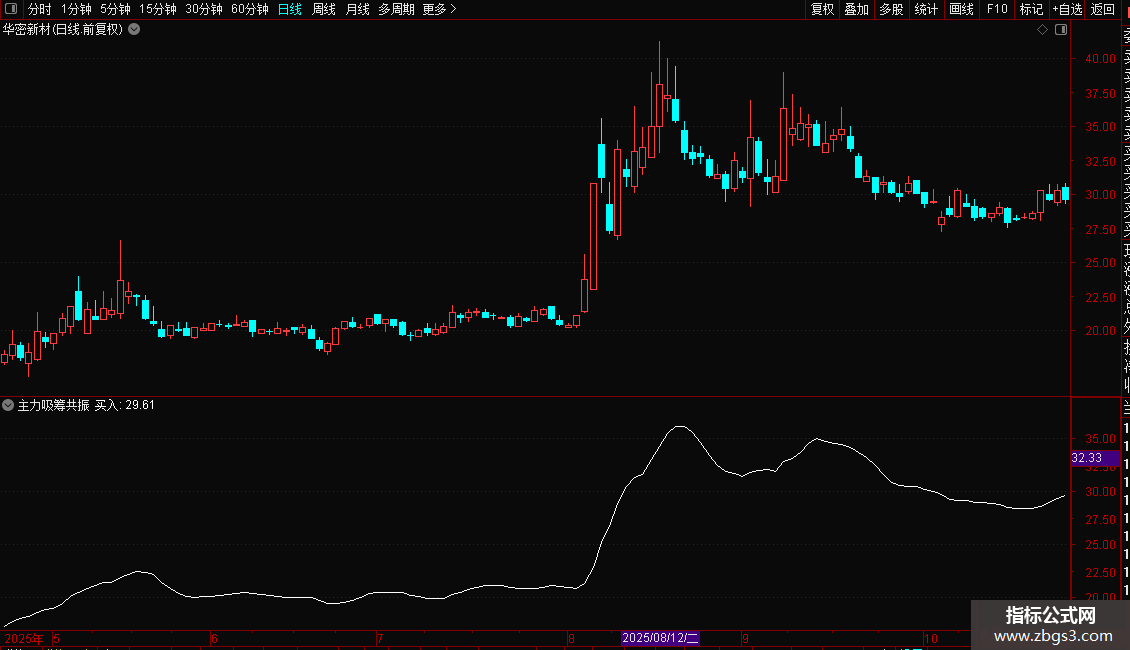Click the 37.50 price axis label
The width and height of the screenshot is (1130, 650).
1100,94
